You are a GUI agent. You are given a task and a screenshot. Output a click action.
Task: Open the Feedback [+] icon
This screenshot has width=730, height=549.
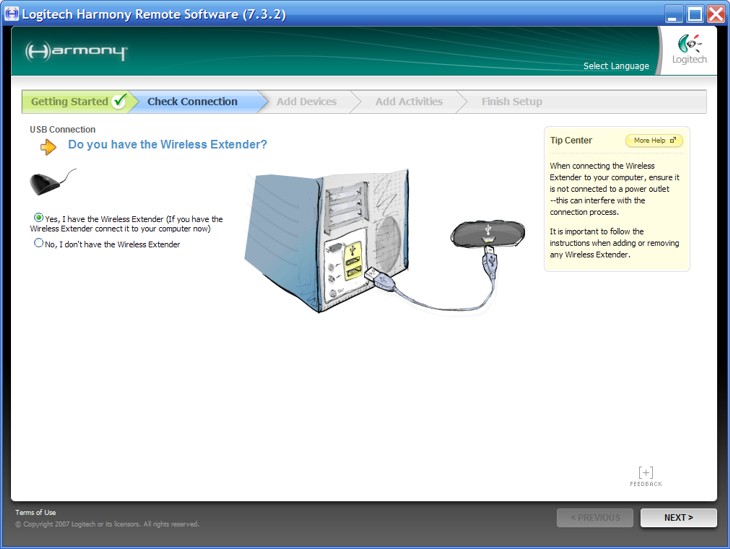coord(646,476)
